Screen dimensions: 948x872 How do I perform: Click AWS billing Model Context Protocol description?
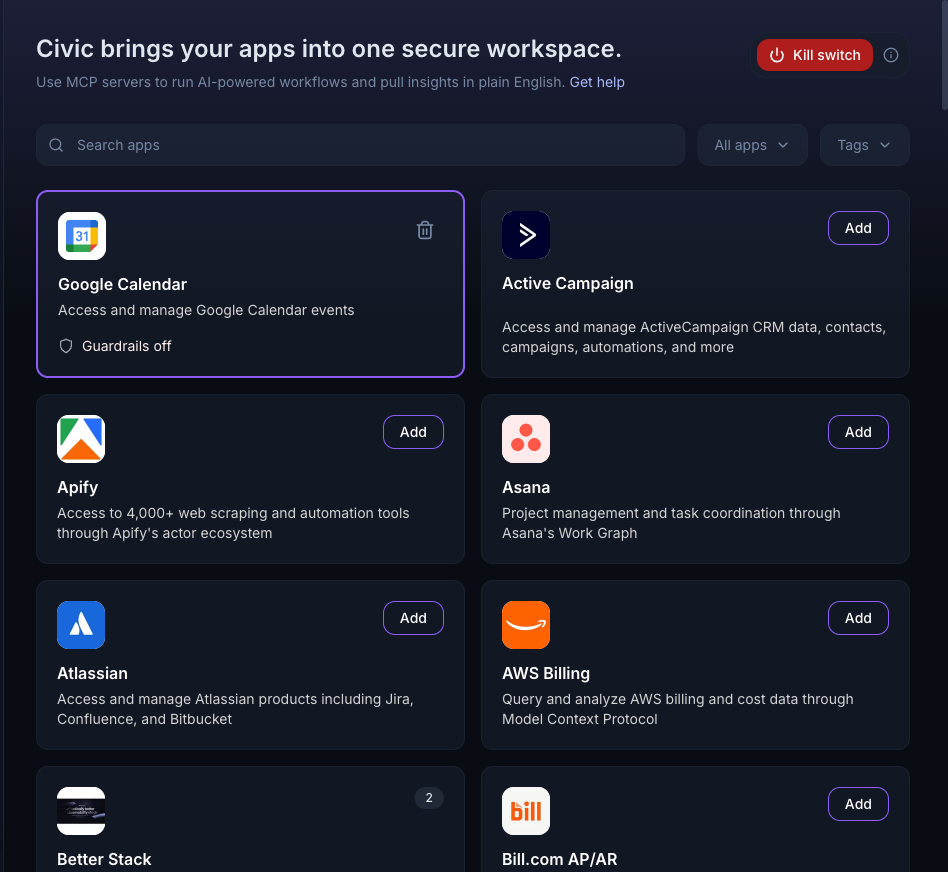[x=677, y=709]
